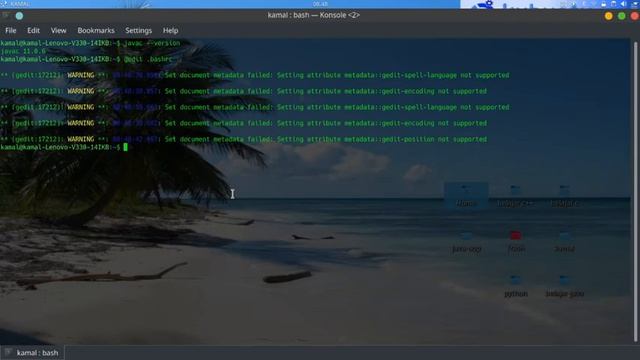Click the clipboard icon in the system tray
This screenshot has width=640, height=360.
613,4
